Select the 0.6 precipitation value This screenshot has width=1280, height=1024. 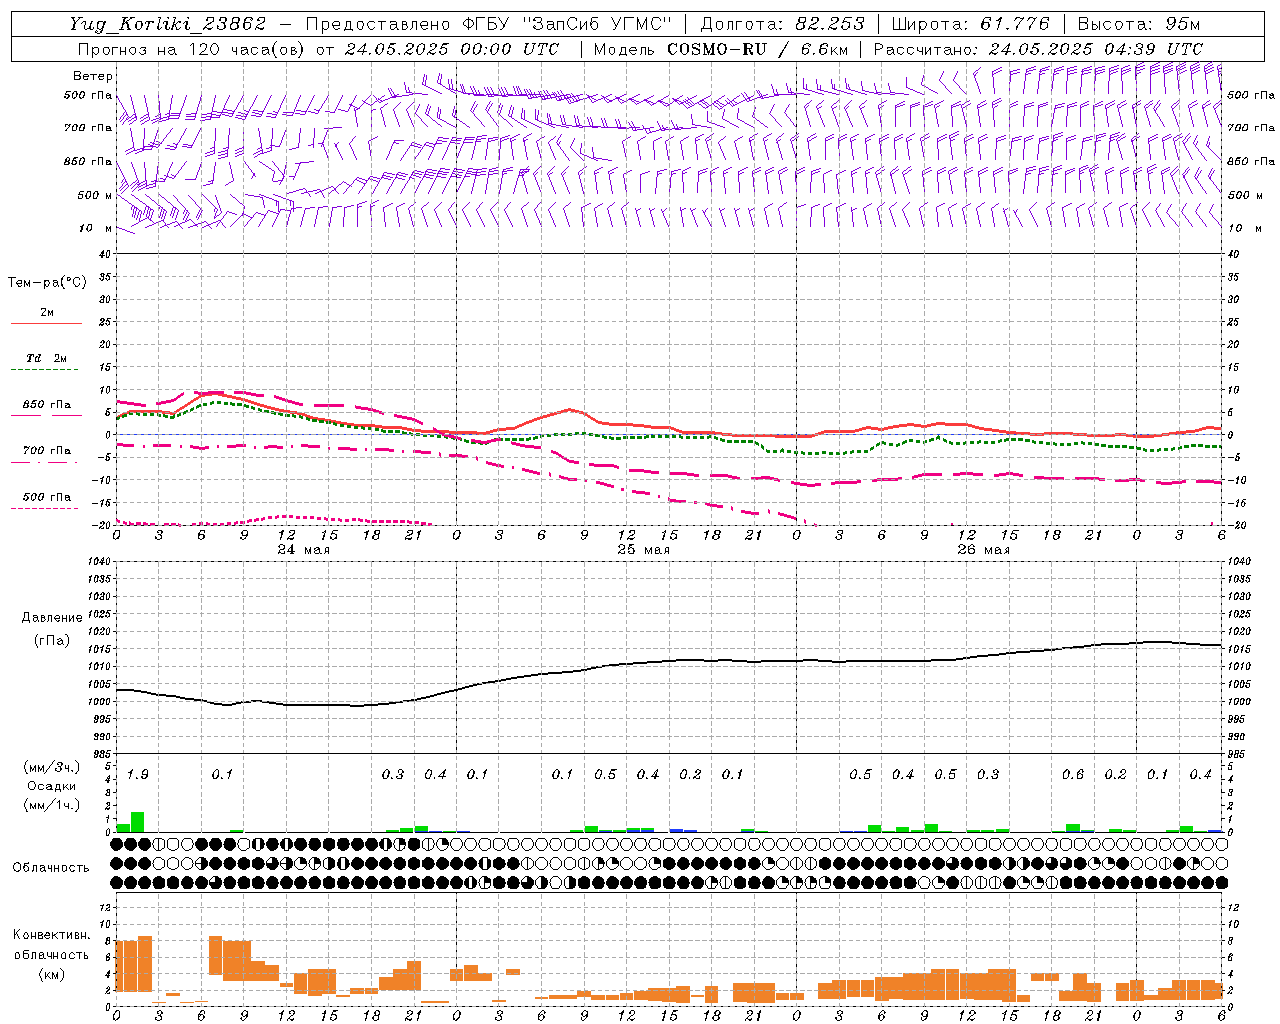point(1073,775)
